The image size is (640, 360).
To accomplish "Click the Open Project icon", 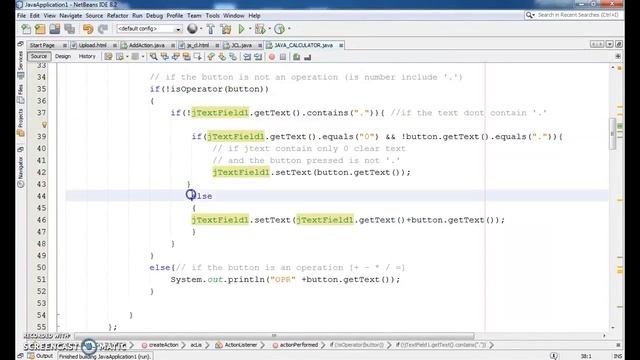I will [55, 29].
